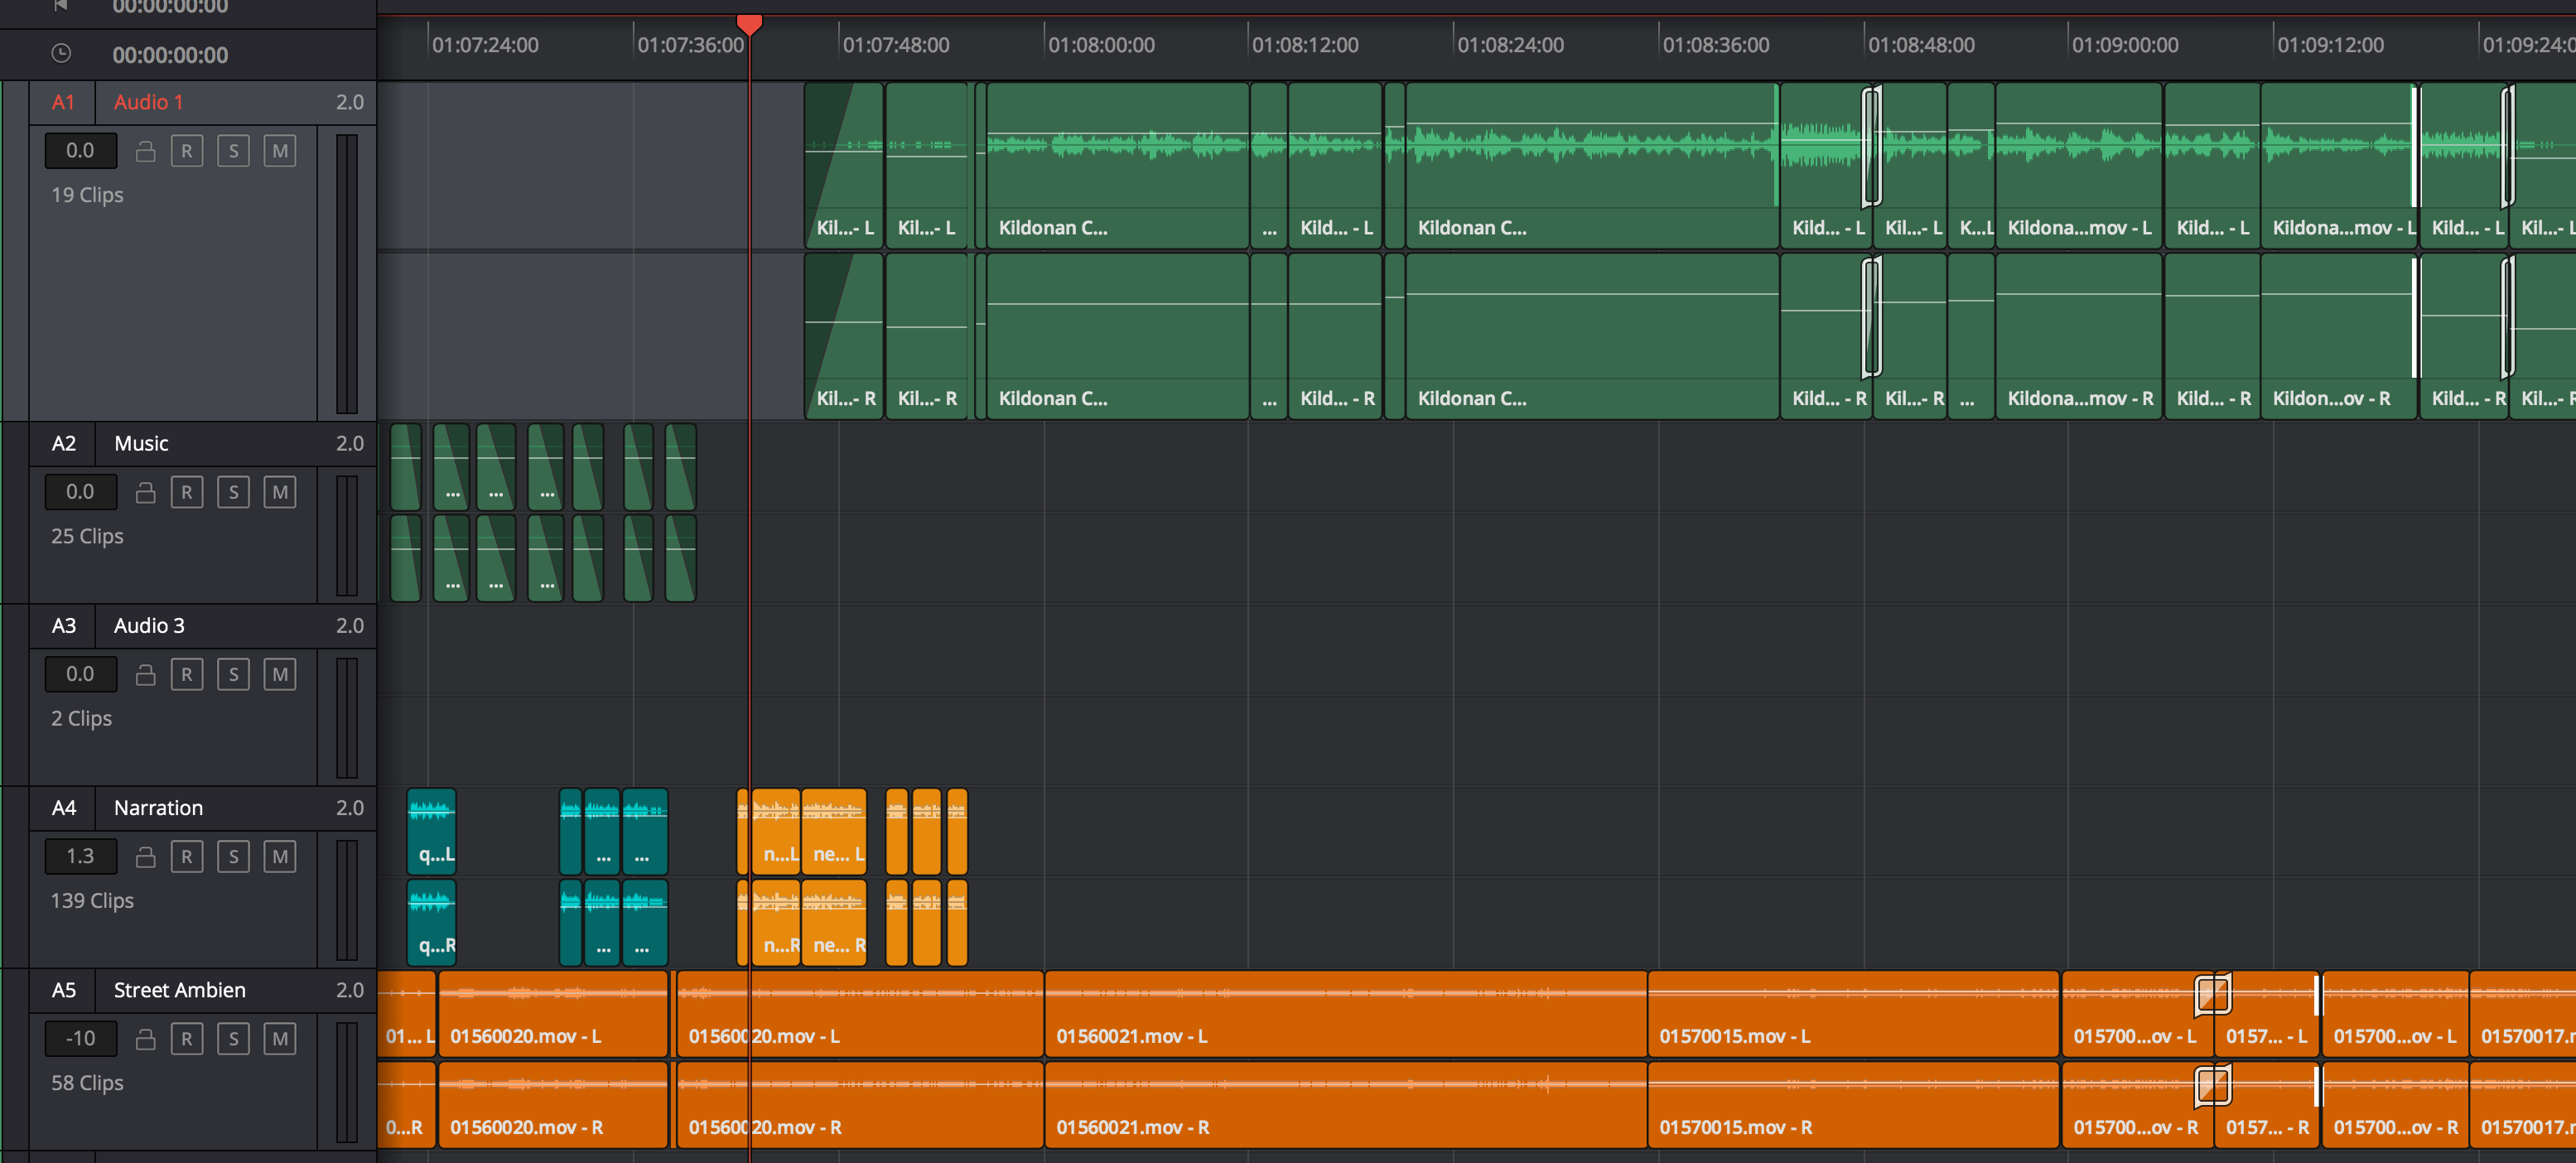Image resolution: width=2576 pixels, height=1163 pixels.
Task: Select the teal q...L narration clip
Action: 432,831
